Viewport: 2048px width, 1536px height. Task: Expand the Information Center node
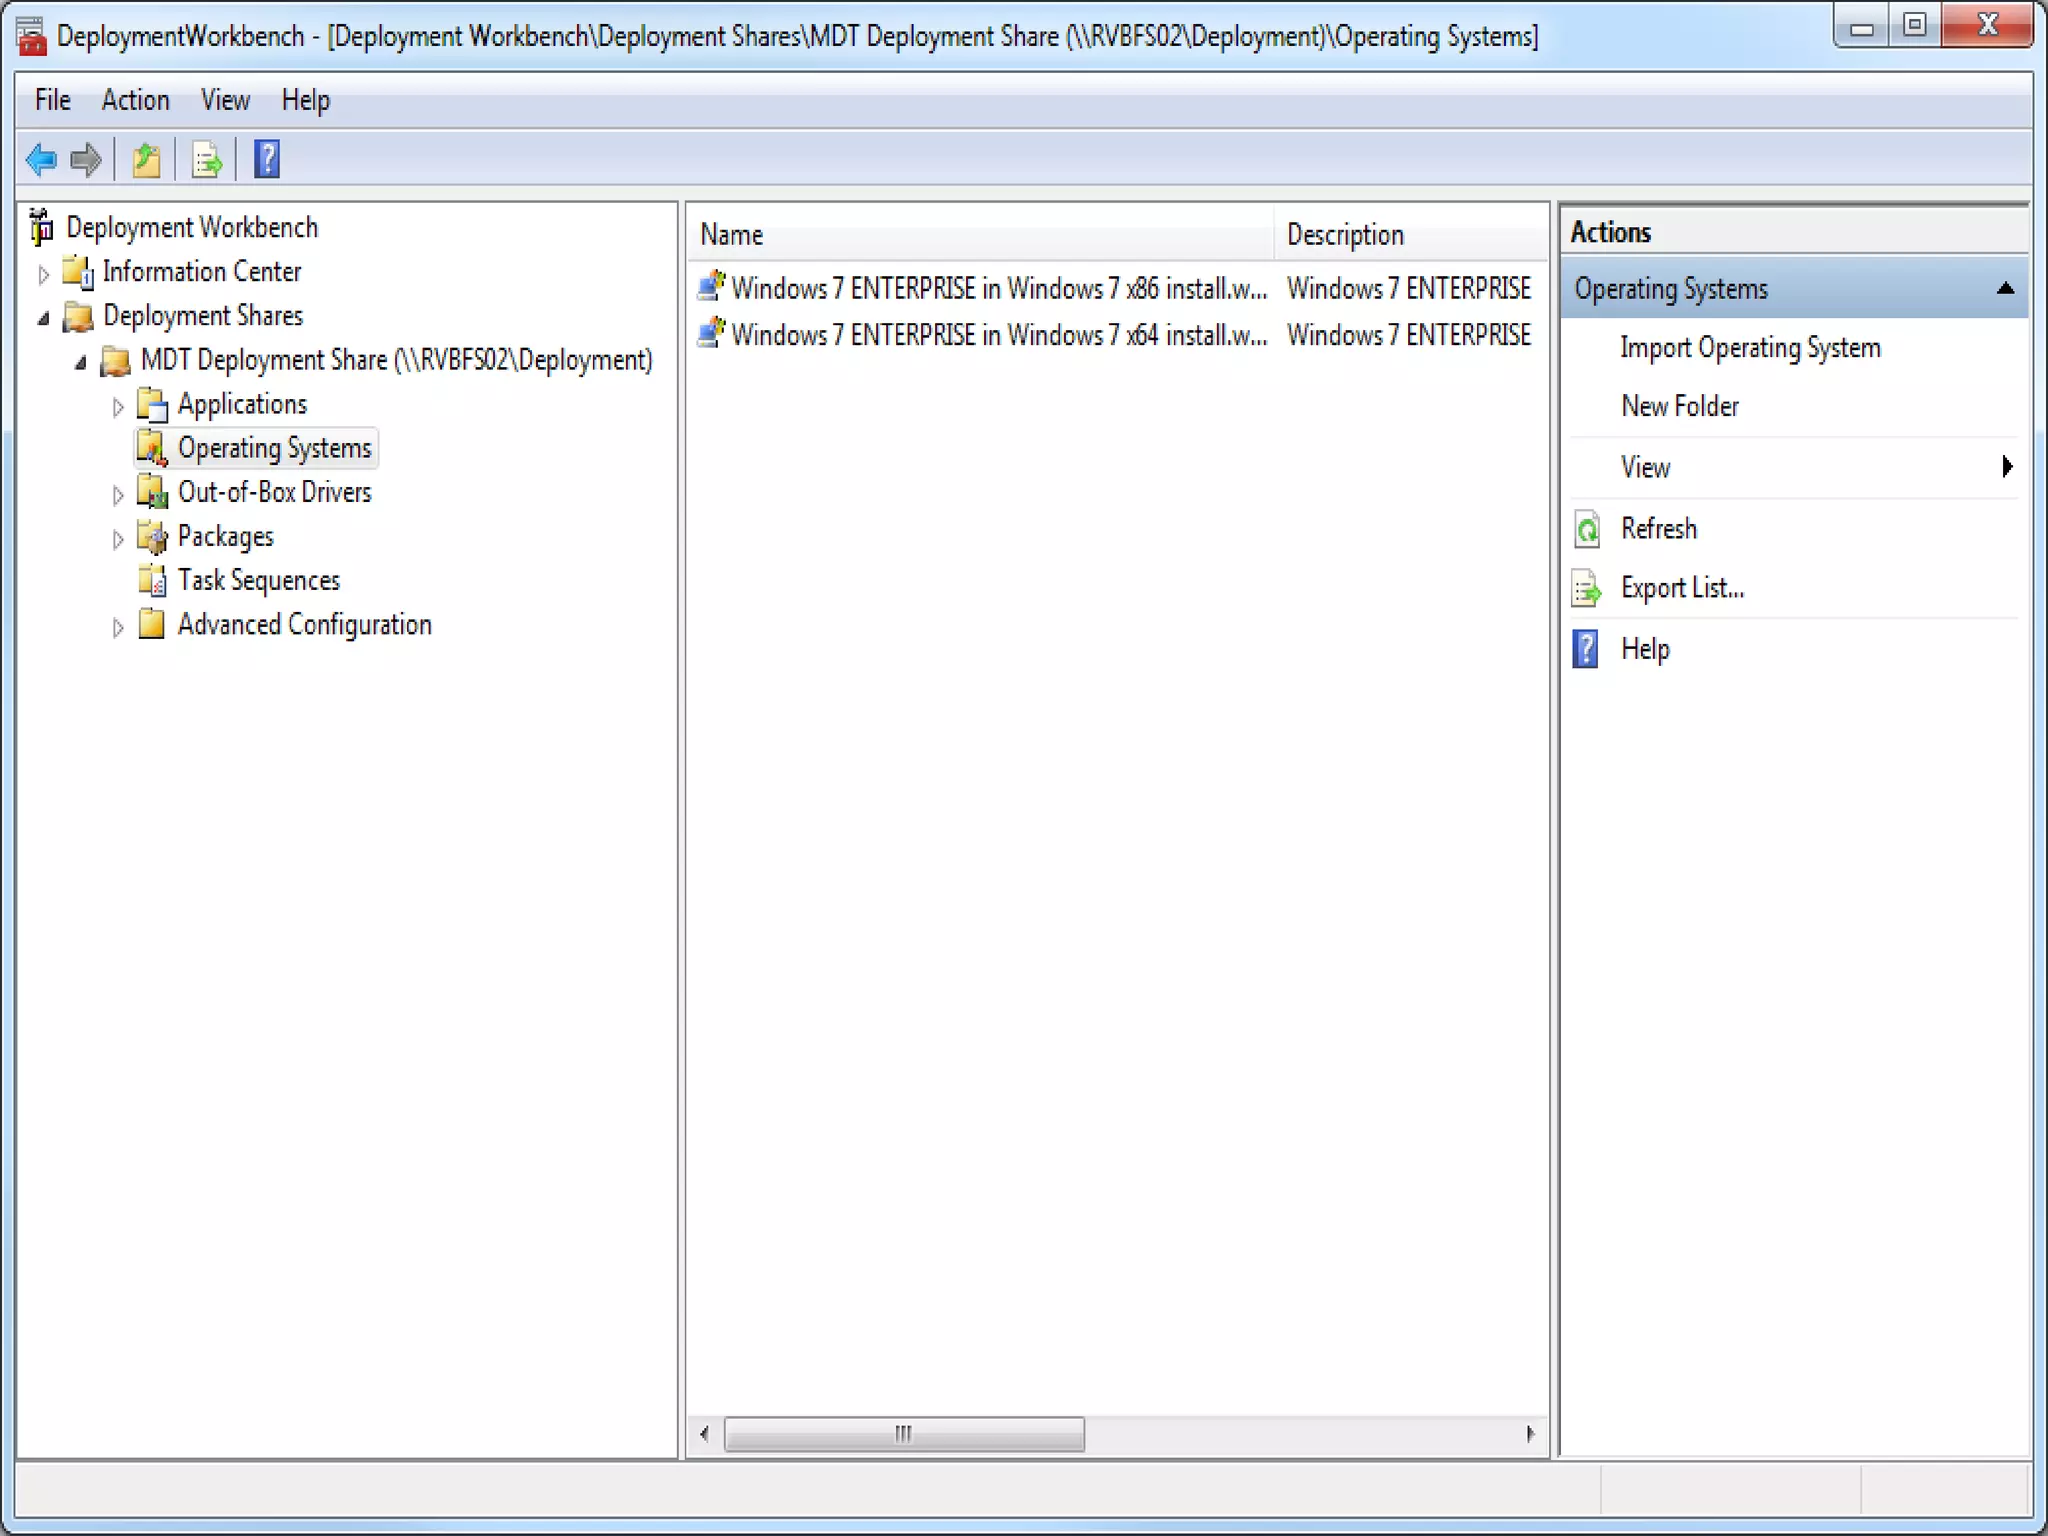click(44, 273)
